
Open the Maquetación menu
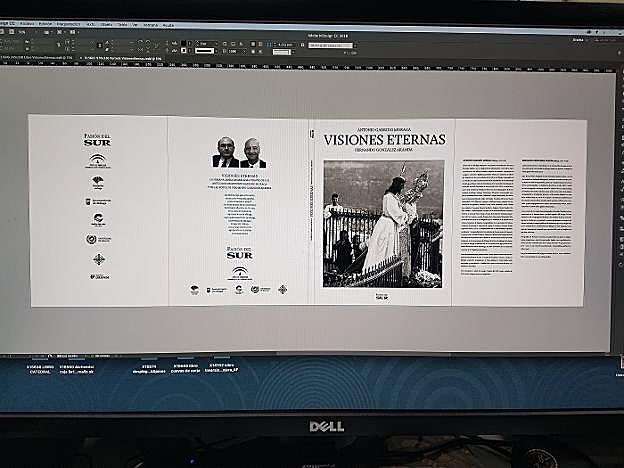[x=68, y=24]
